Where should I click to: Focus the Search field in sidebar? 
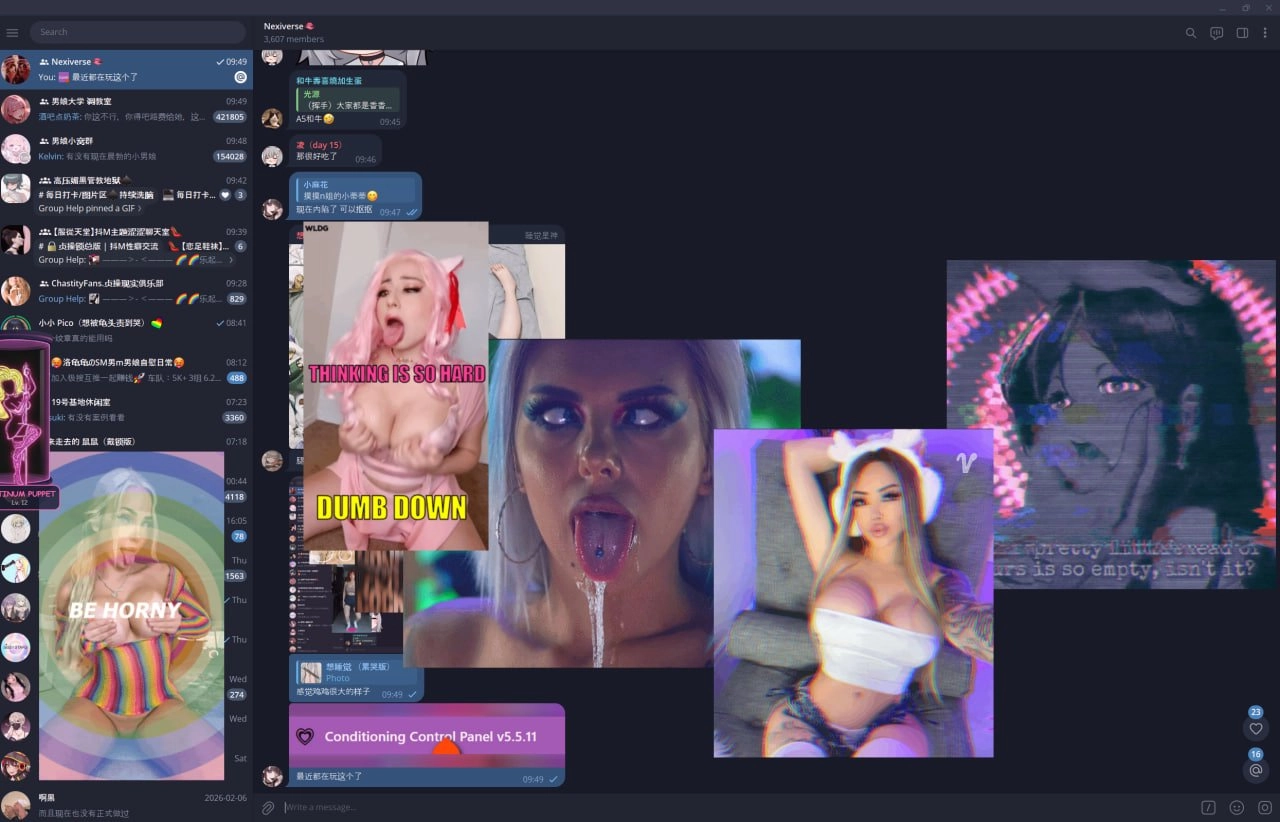(x=137, y=32)
